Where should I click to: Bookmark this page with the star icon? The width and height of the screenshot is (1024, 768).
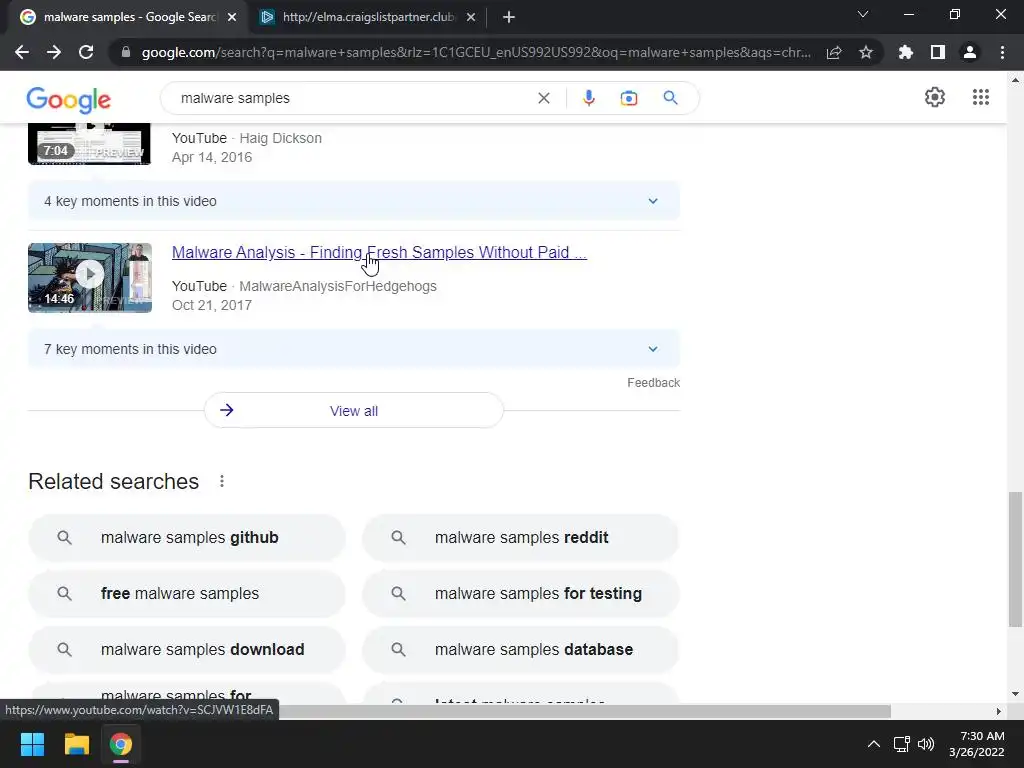click(x=866, y=52)
